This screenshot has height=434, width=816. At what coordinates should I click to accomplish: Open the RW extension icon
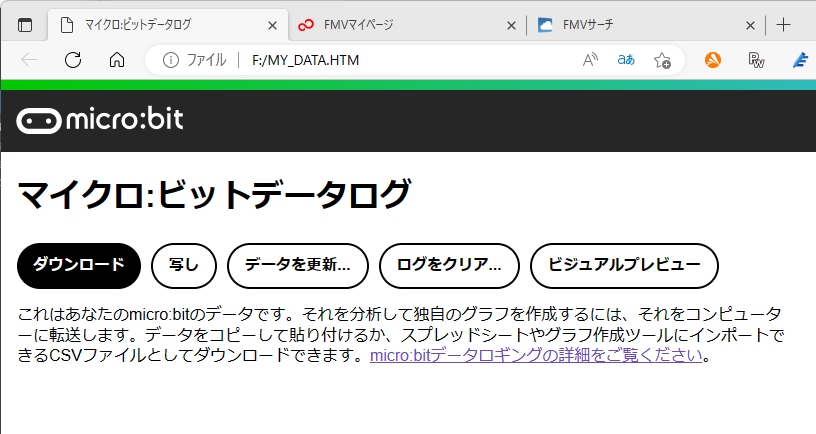[756, 60]
